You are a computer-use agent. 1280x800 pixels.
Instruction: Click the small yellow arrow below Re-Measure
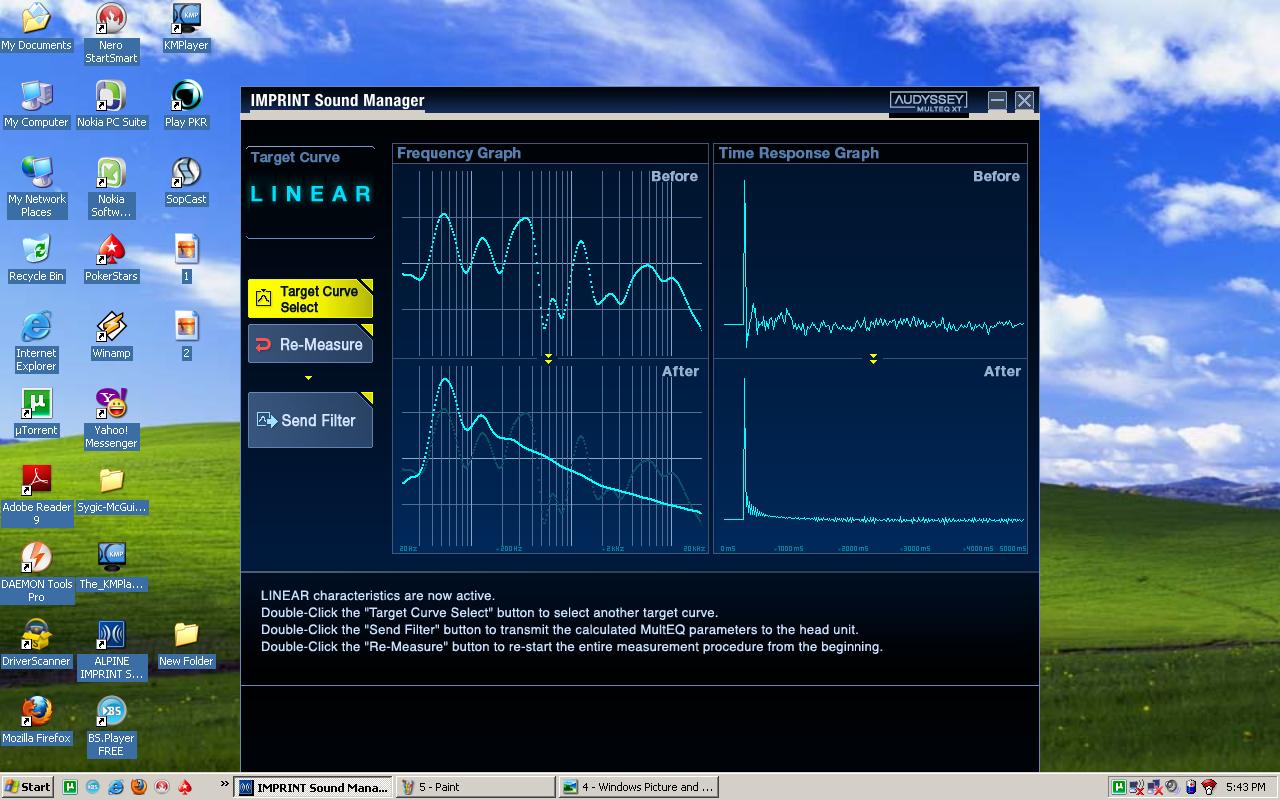(308, 378)
